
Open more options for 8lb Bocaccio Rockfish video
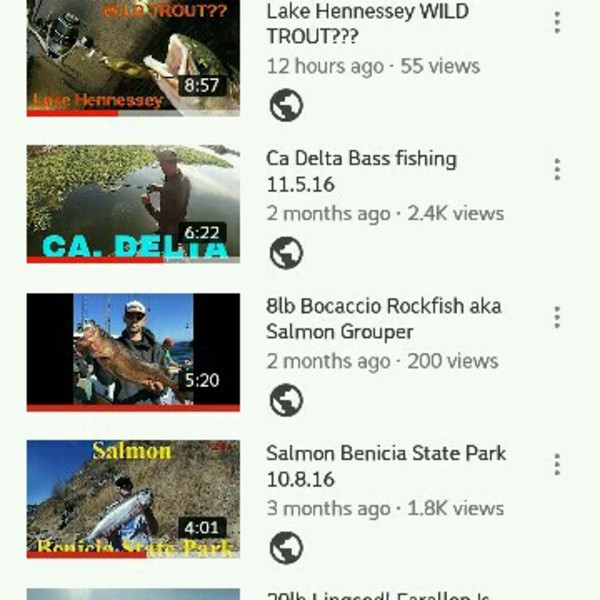(x=557, y=317)
